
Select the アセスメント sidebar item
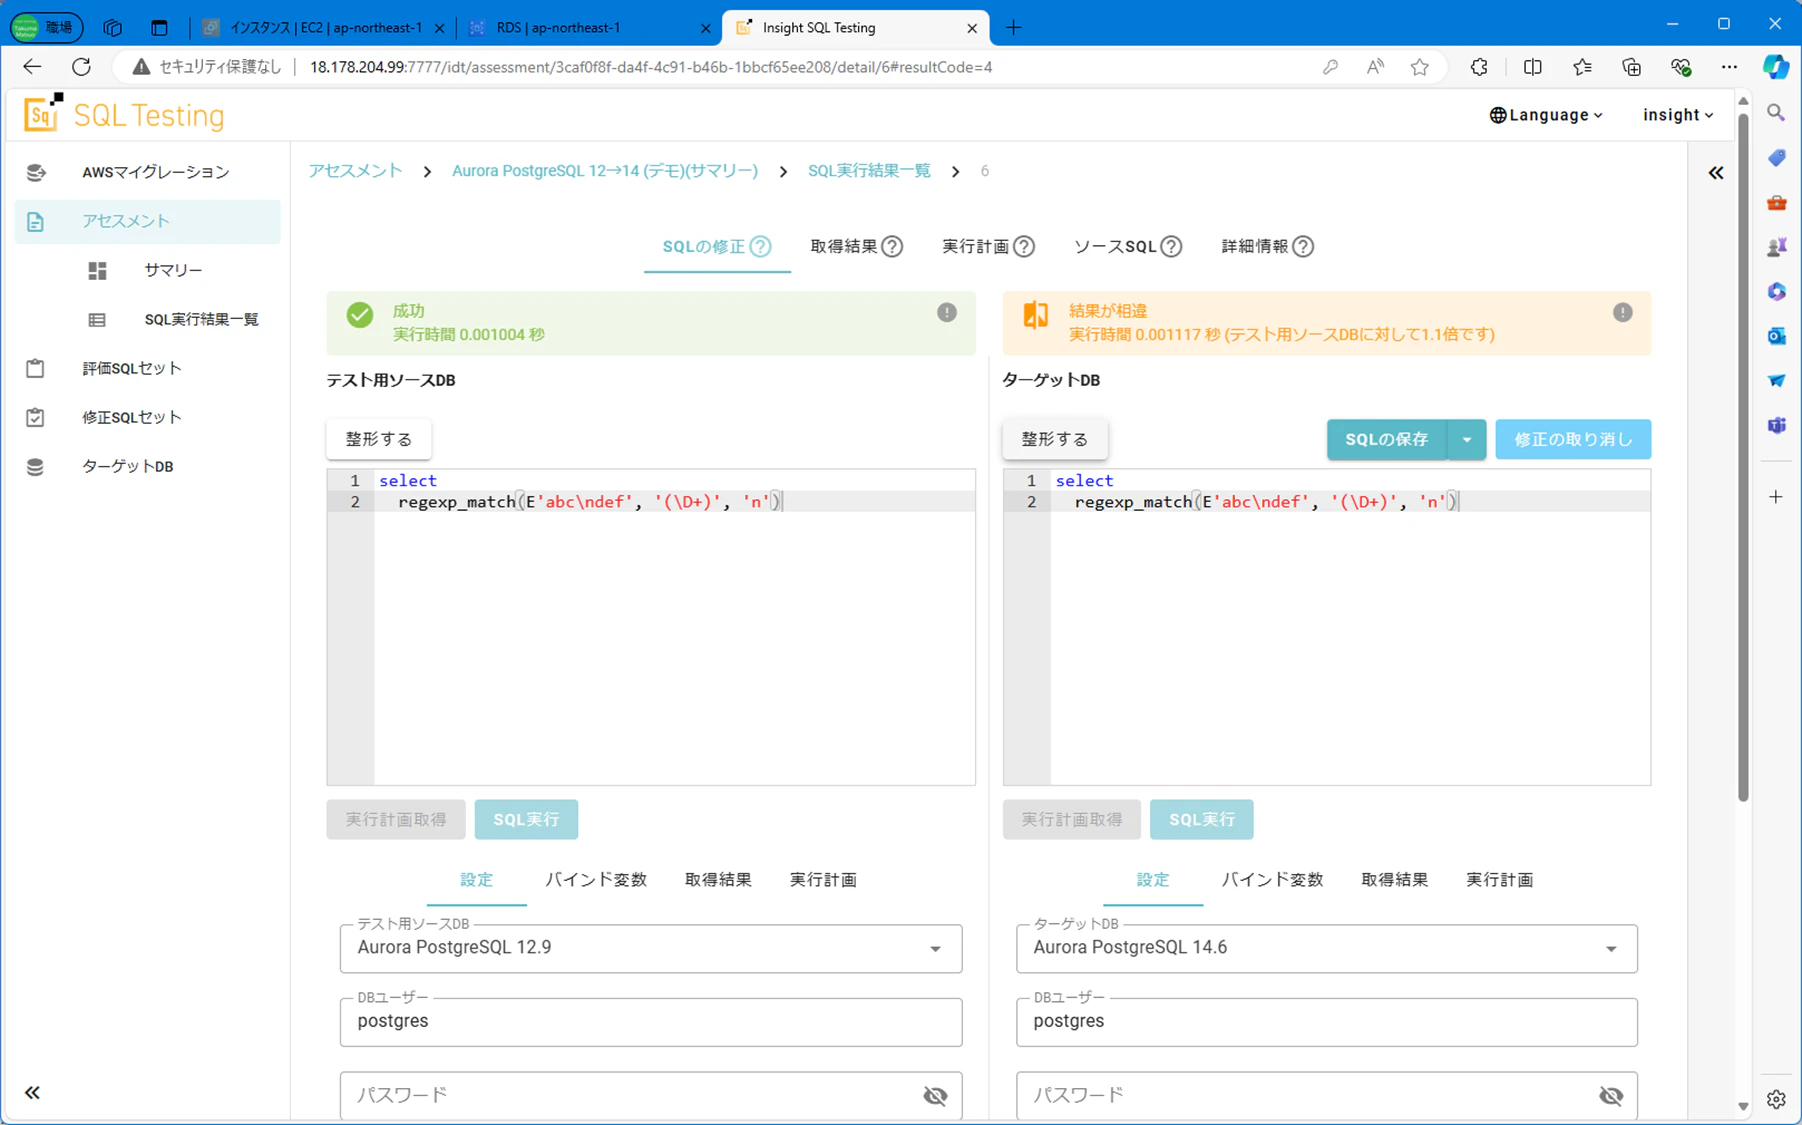(147, 221)
